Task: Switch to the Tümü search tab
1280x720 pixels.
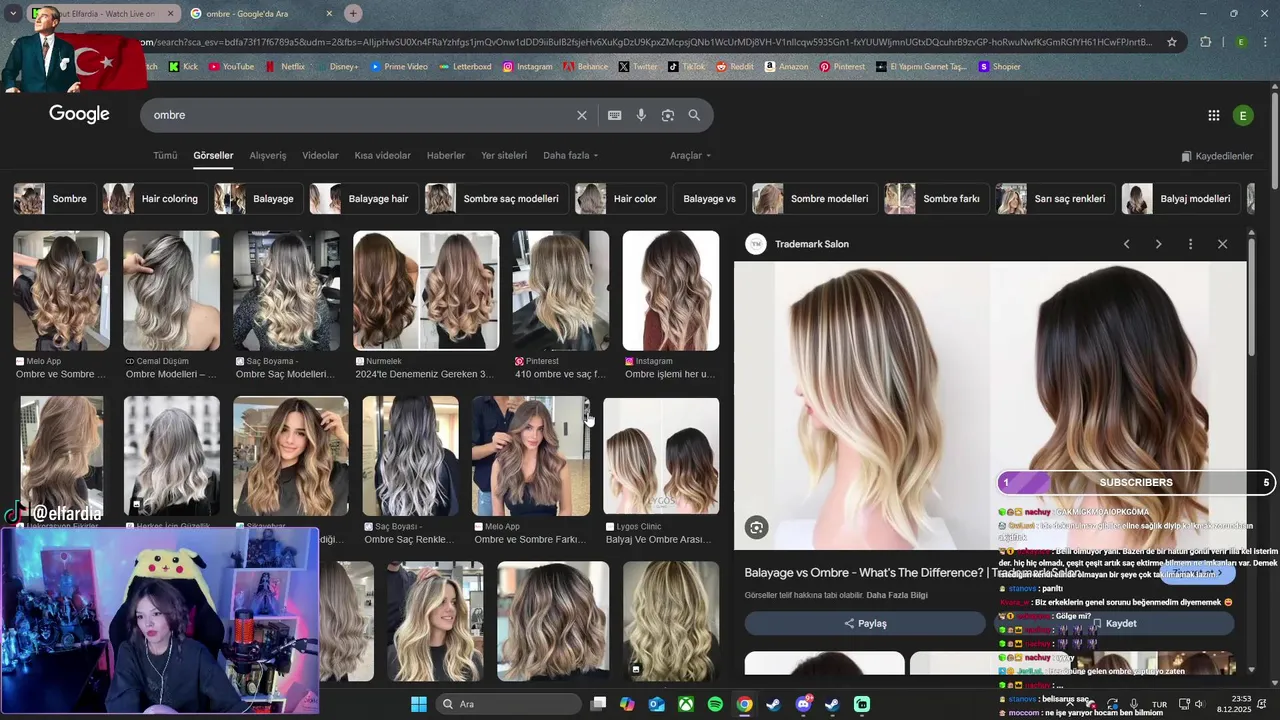Action: (165, 155)
